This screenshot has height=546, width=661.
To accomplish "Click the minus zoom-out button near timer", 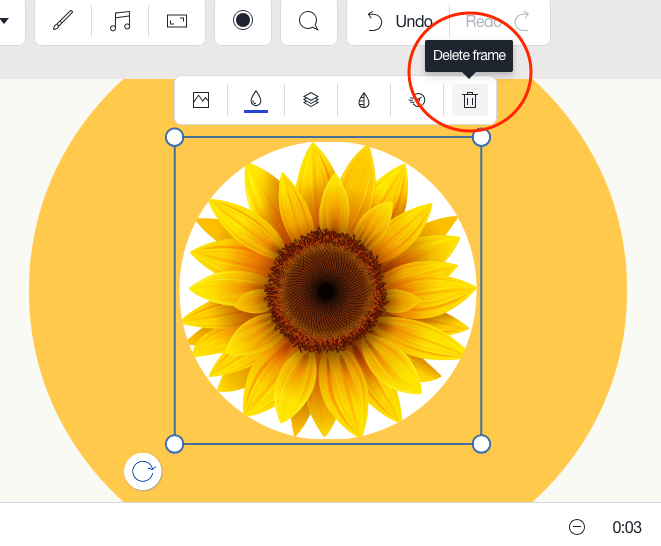I will tap(577, 527).
